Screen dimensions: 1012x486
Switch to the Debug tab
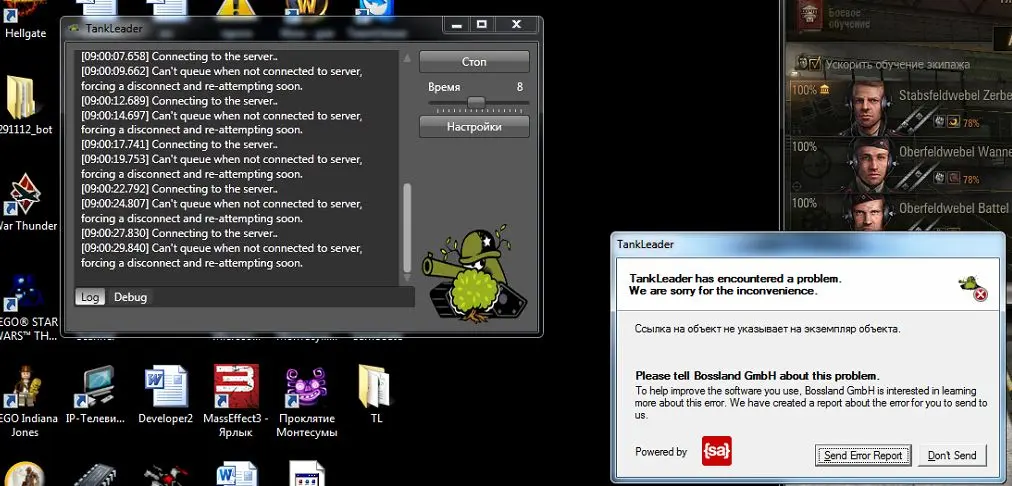[x=130, y=297]
